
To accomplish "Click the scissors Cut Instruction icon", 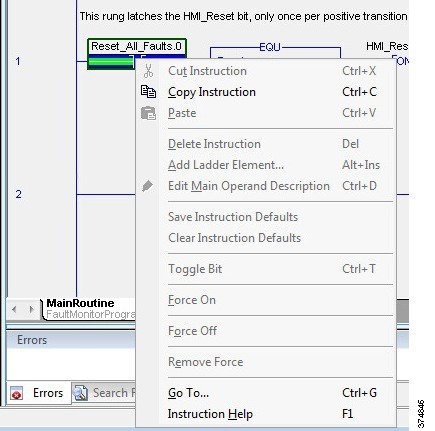I will pyautogui.click(x=148, y=71).
